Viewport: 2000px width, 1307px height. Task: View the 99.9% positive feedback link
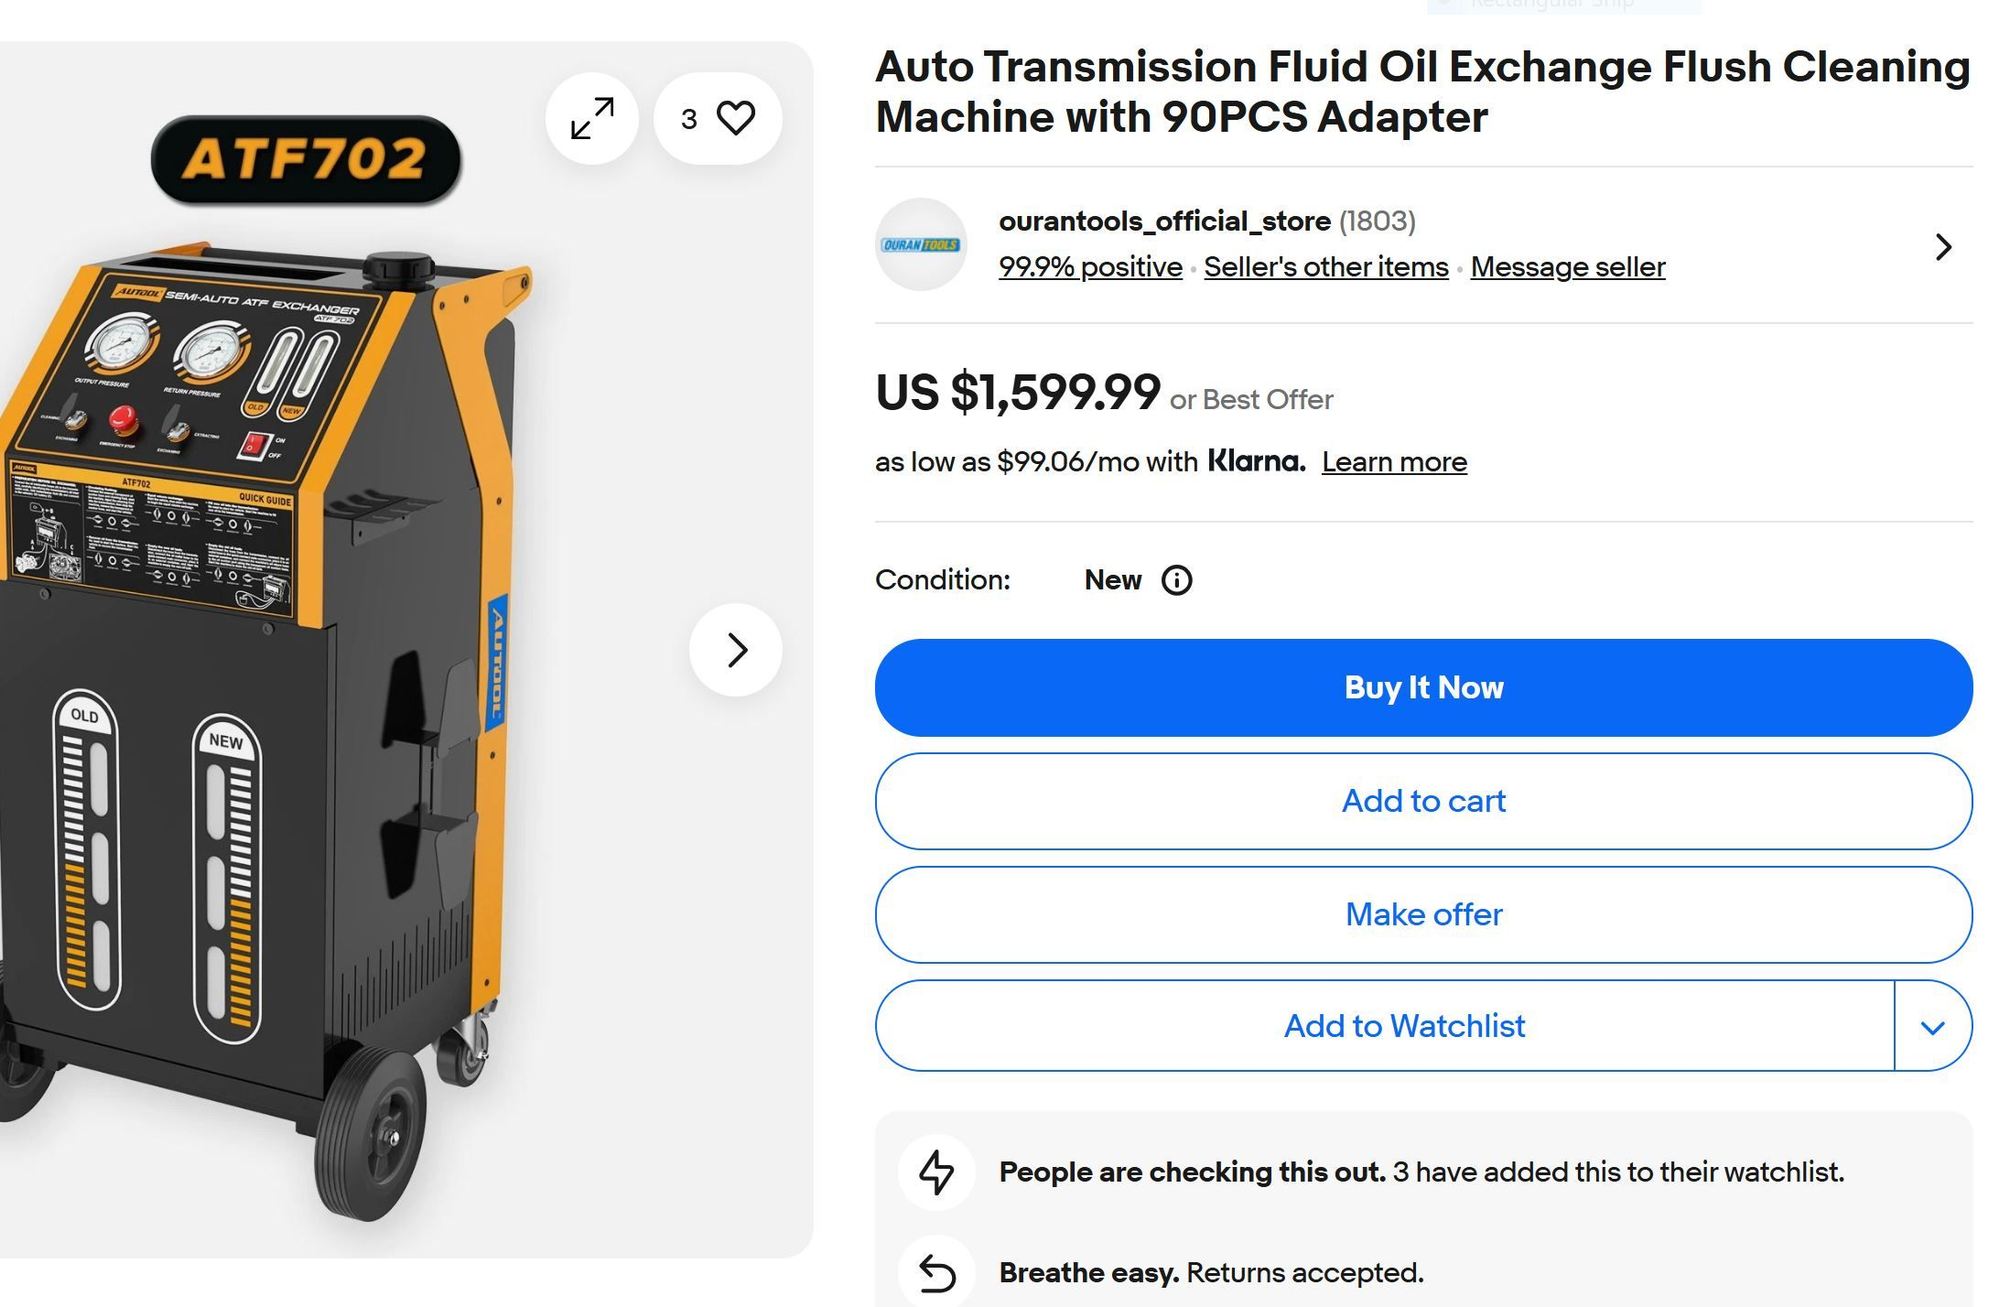[1090, 267]
